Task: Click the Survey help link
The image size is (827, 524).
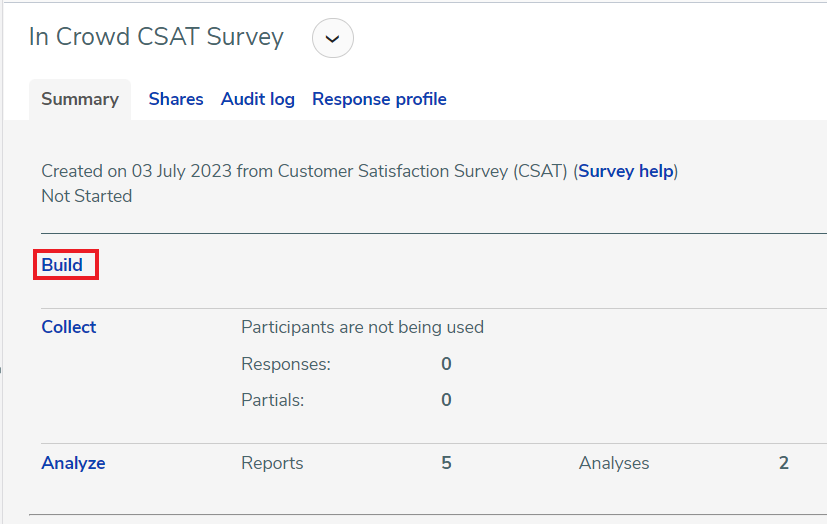Action: [626, 171]
